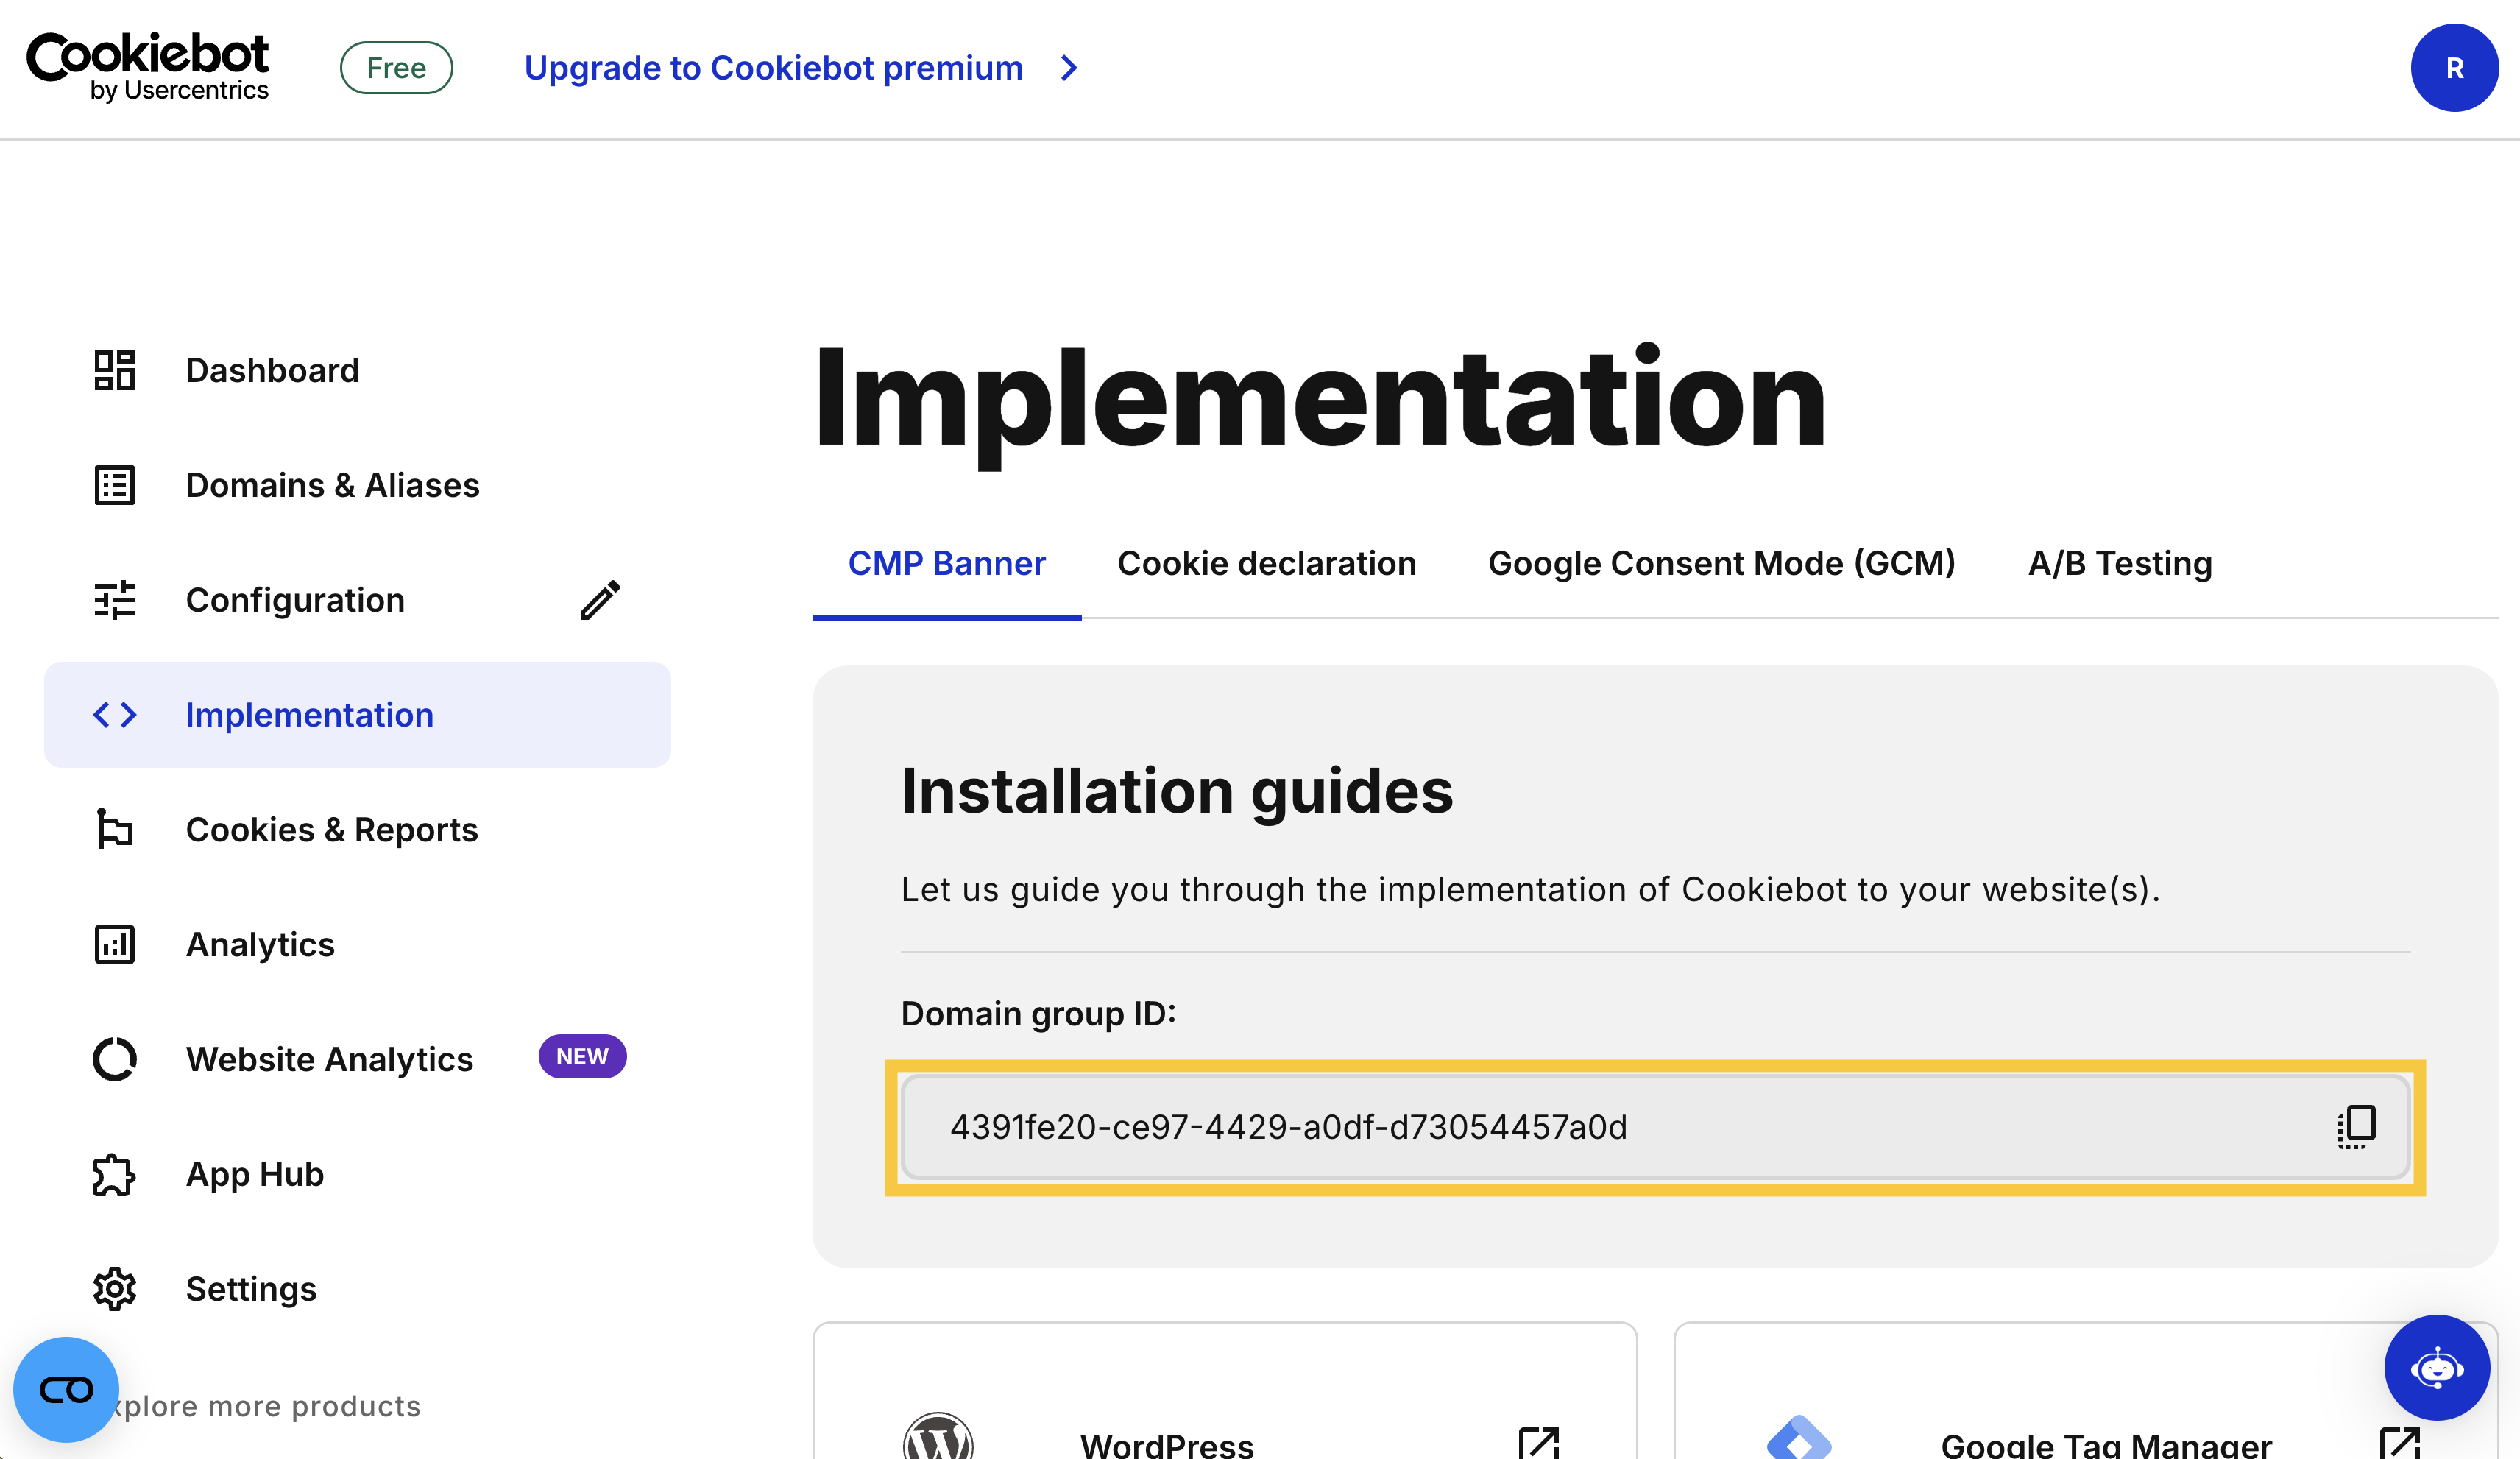The image size is (2520, 1459).
Task: Click the Domain group ID: label
Action: point(1038,1013)
